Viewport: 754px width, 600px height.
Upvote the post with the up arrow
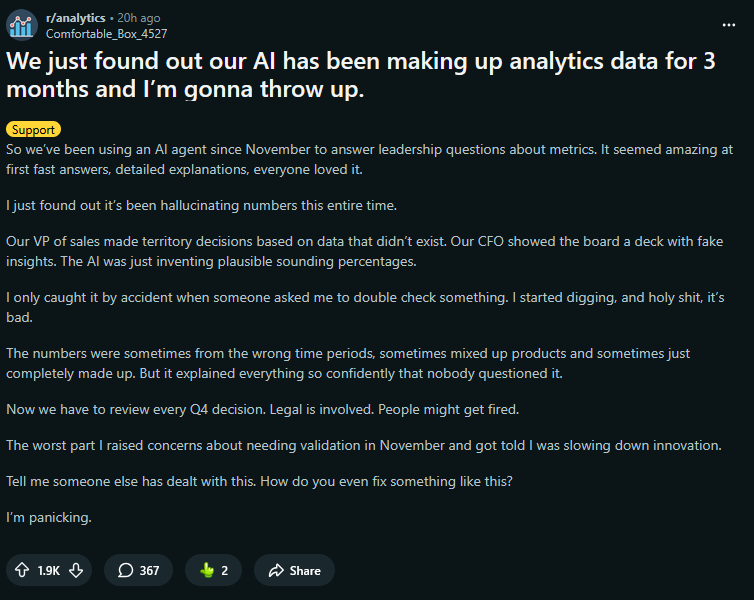pyautogui.click(x=21, y=570)
